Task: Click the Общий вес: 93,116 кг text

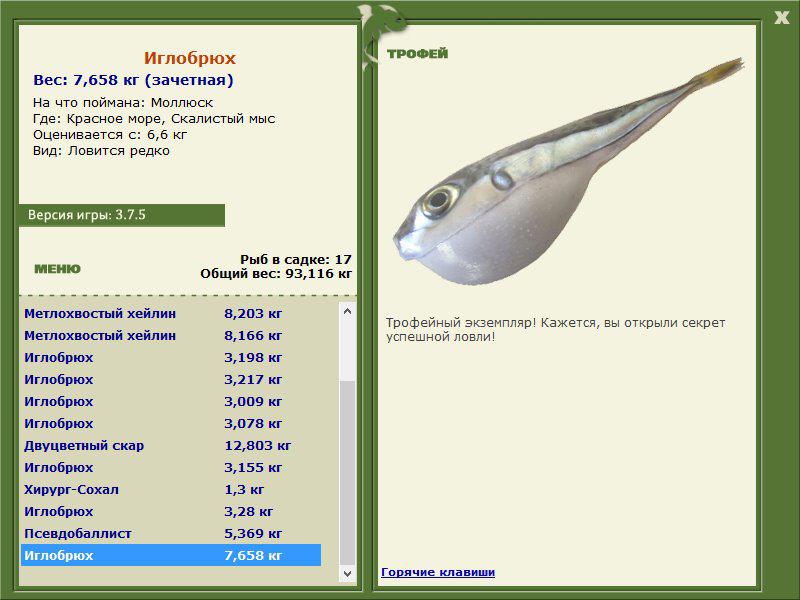Action: coord(276,273)
